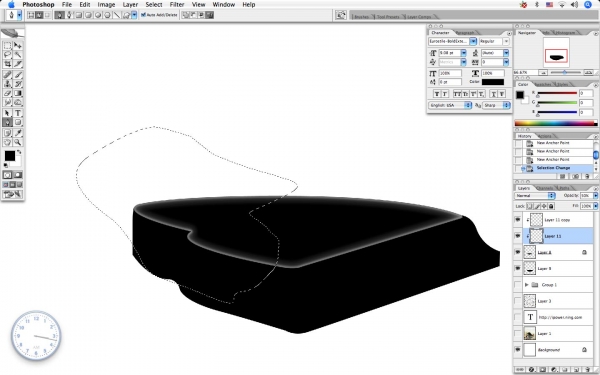Select the Eyedropper tool
Viewport: 600px width, 375px height.
[18, 133]
